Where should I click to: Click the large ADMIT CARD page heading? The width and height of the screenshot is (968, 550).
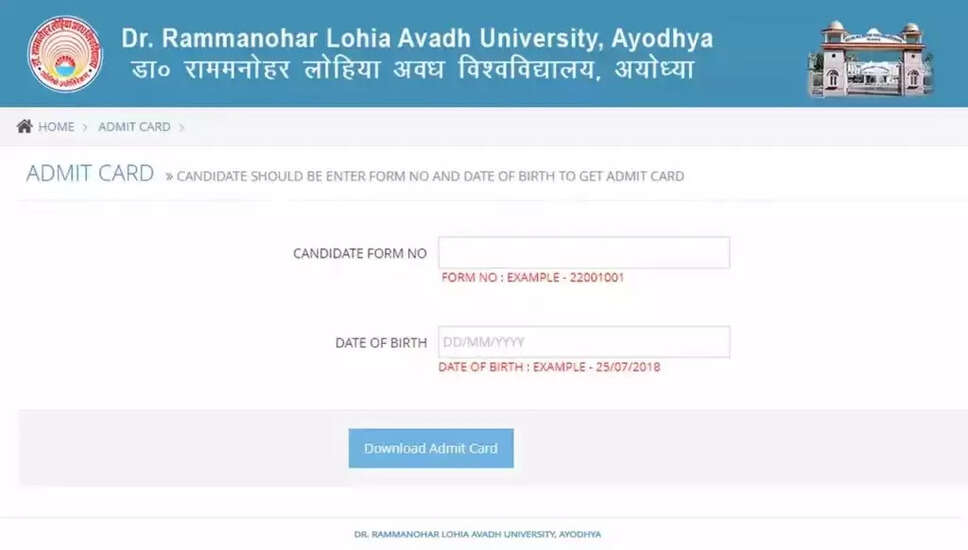pos(90,174)
